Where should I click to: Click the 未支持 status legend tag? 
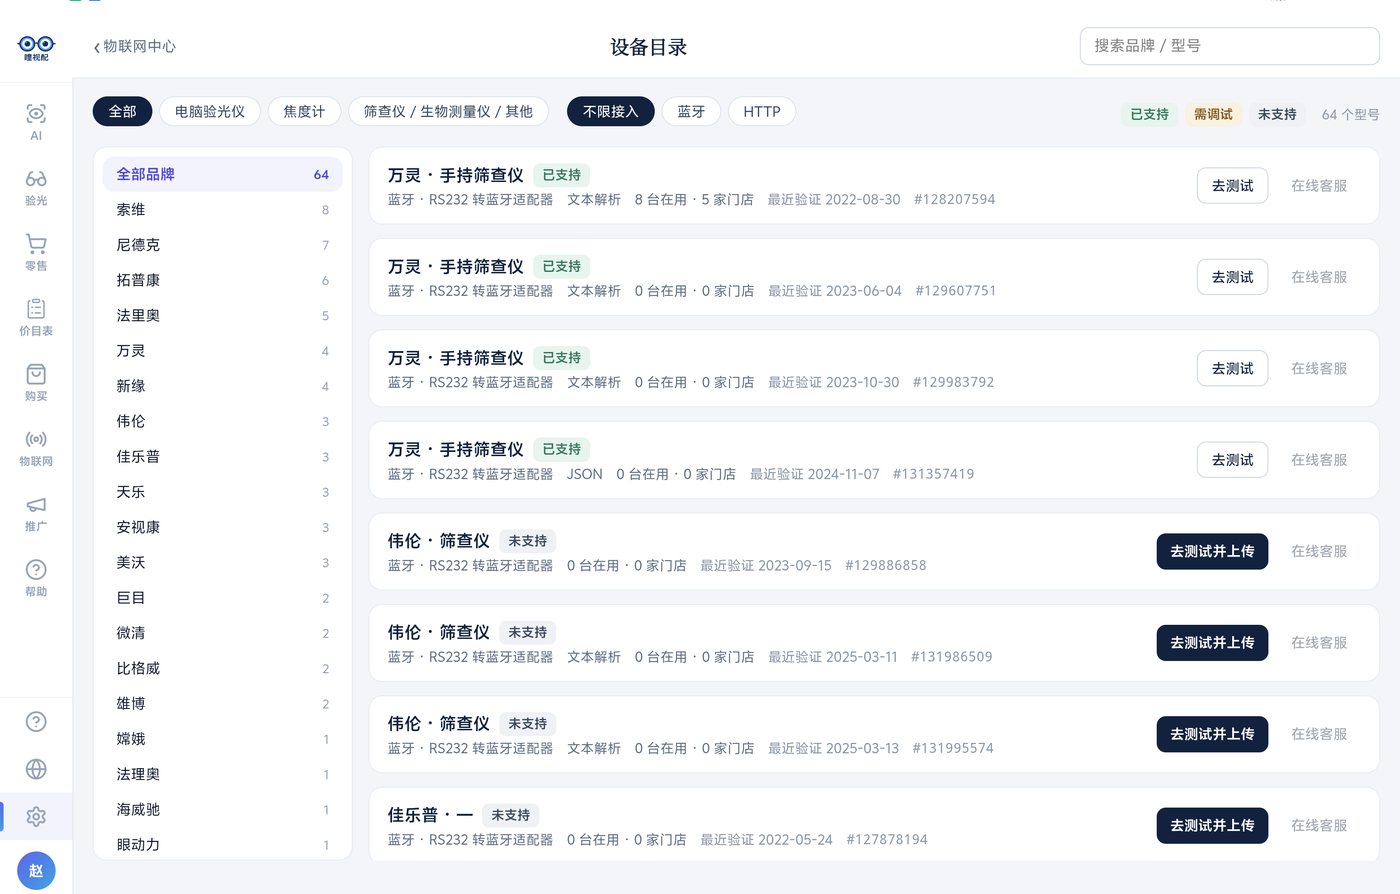click(x=1277, y=114)
